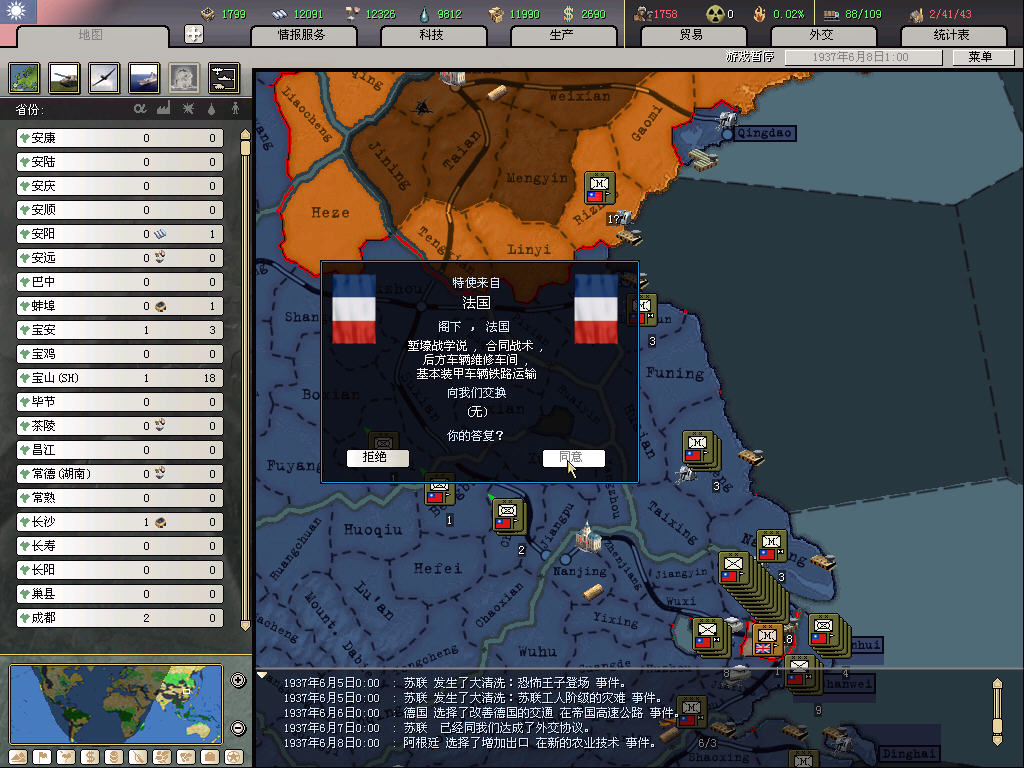This screenshot has height=768, width=1024.
Task: Zoom in with the minimap plus button
Action: coord(238,681)
